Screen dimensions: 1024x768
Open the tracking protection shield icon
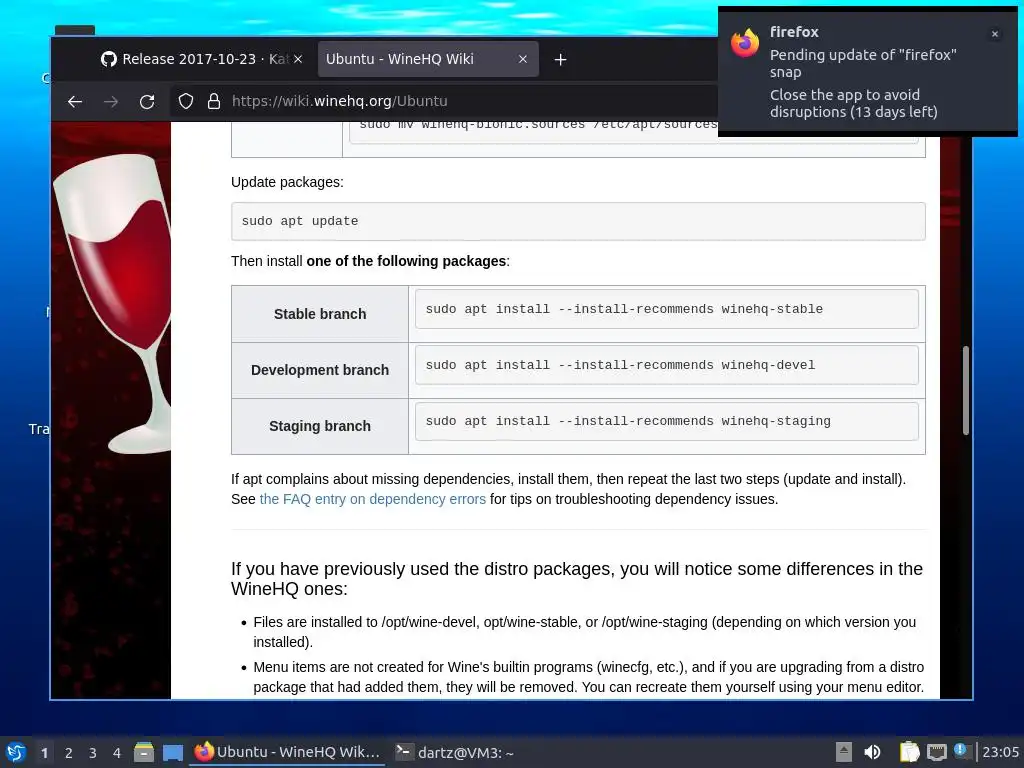tap(186, 101)
